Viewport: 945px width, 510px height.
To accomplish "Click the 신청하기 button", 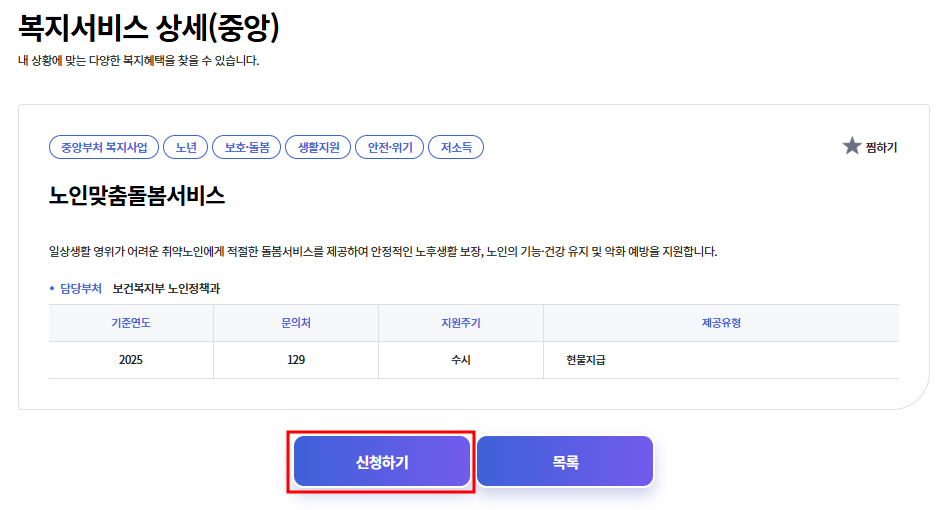I will 382,462.
